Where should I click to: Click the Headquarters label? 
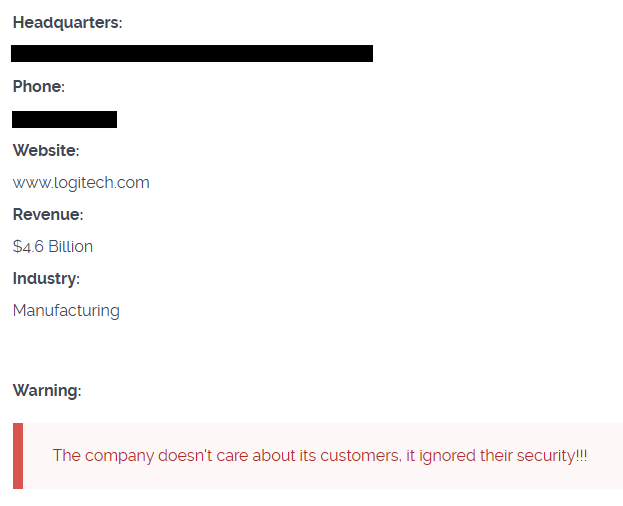tap(67, 23)
